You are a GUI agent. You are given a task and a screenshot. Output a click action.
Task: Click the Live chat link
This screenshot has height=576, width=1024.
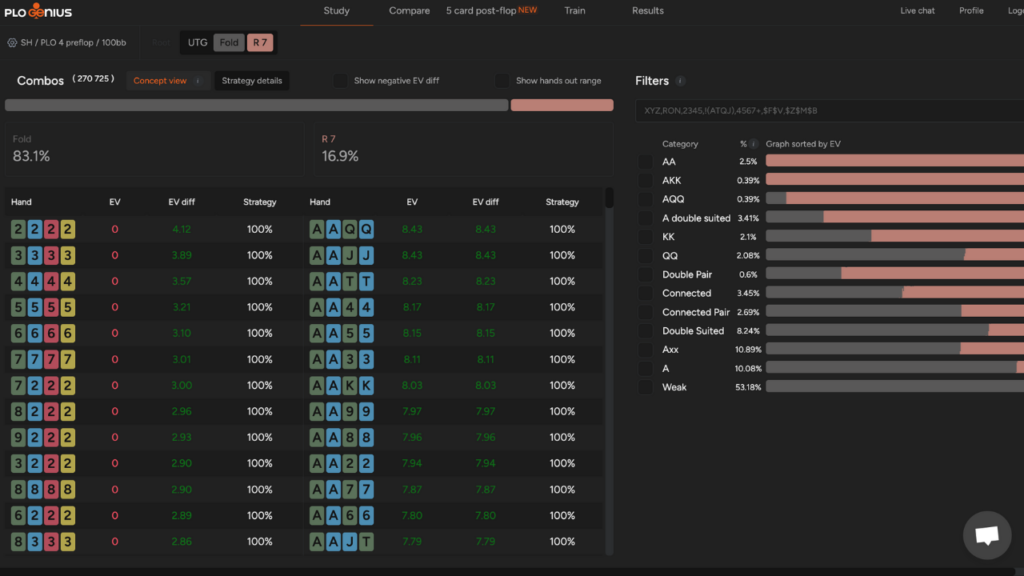tap(917, 11)
